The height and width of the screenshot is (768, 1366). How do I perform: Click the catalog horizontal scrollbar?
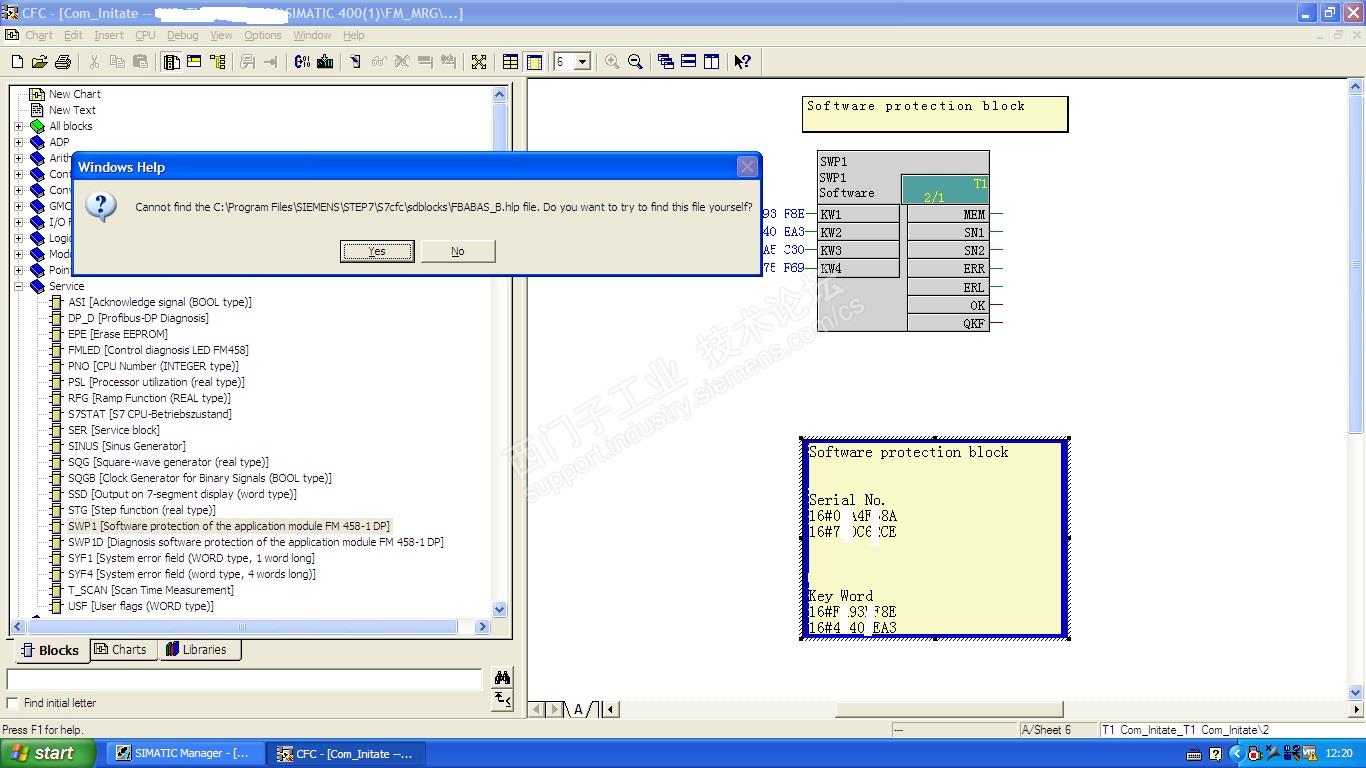(x=242, y=627)
